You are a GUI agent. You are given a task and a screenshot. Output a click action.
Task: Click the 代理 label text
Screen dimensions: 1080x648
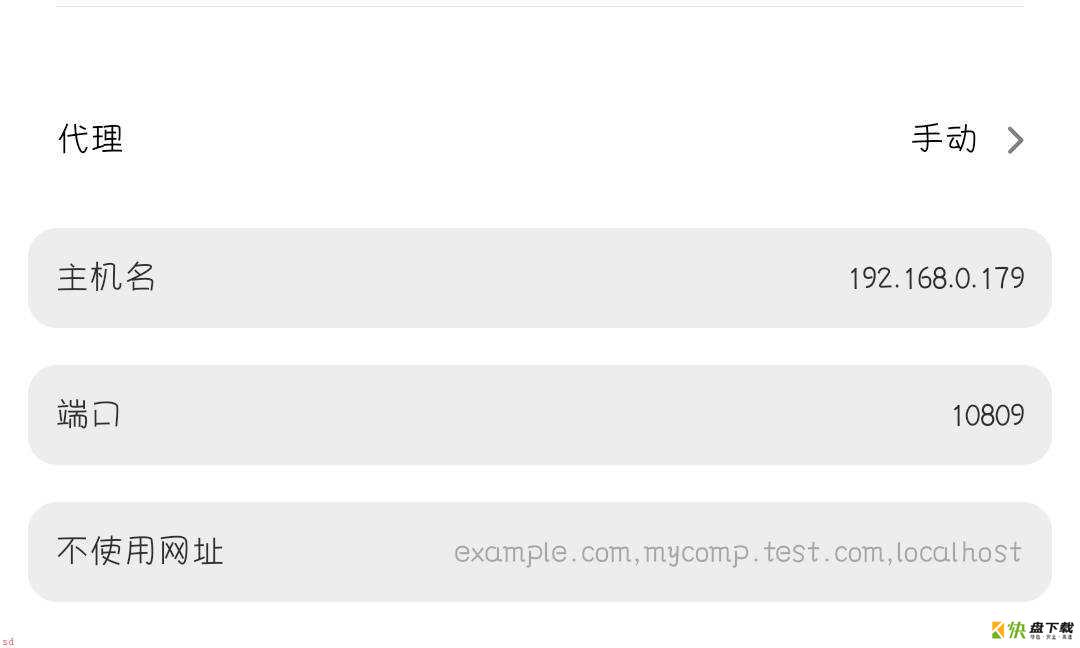[91, 139]
